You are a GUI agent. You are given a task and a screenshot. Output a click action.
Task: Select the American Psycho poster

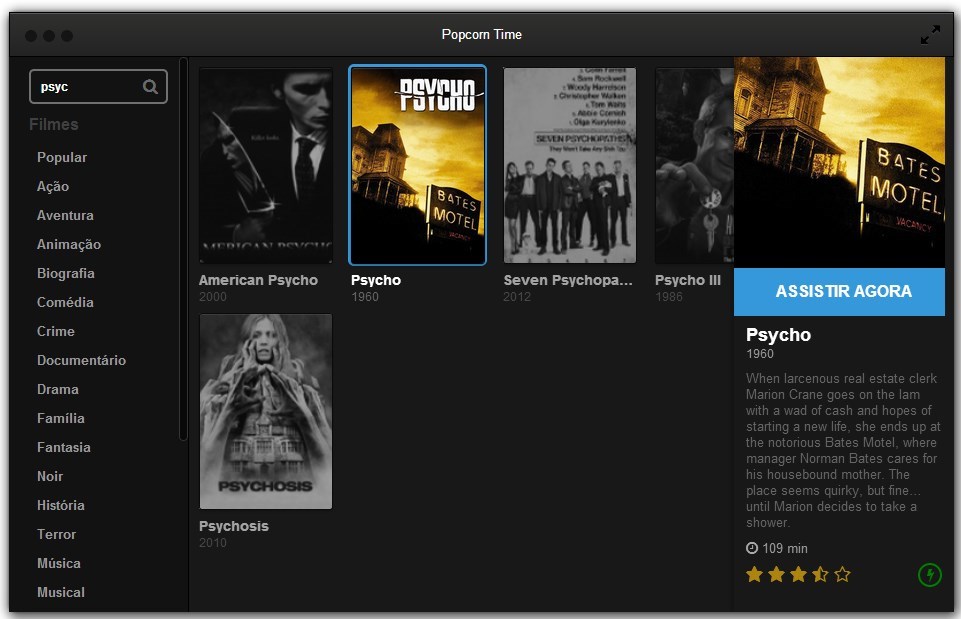click(266, 165)
